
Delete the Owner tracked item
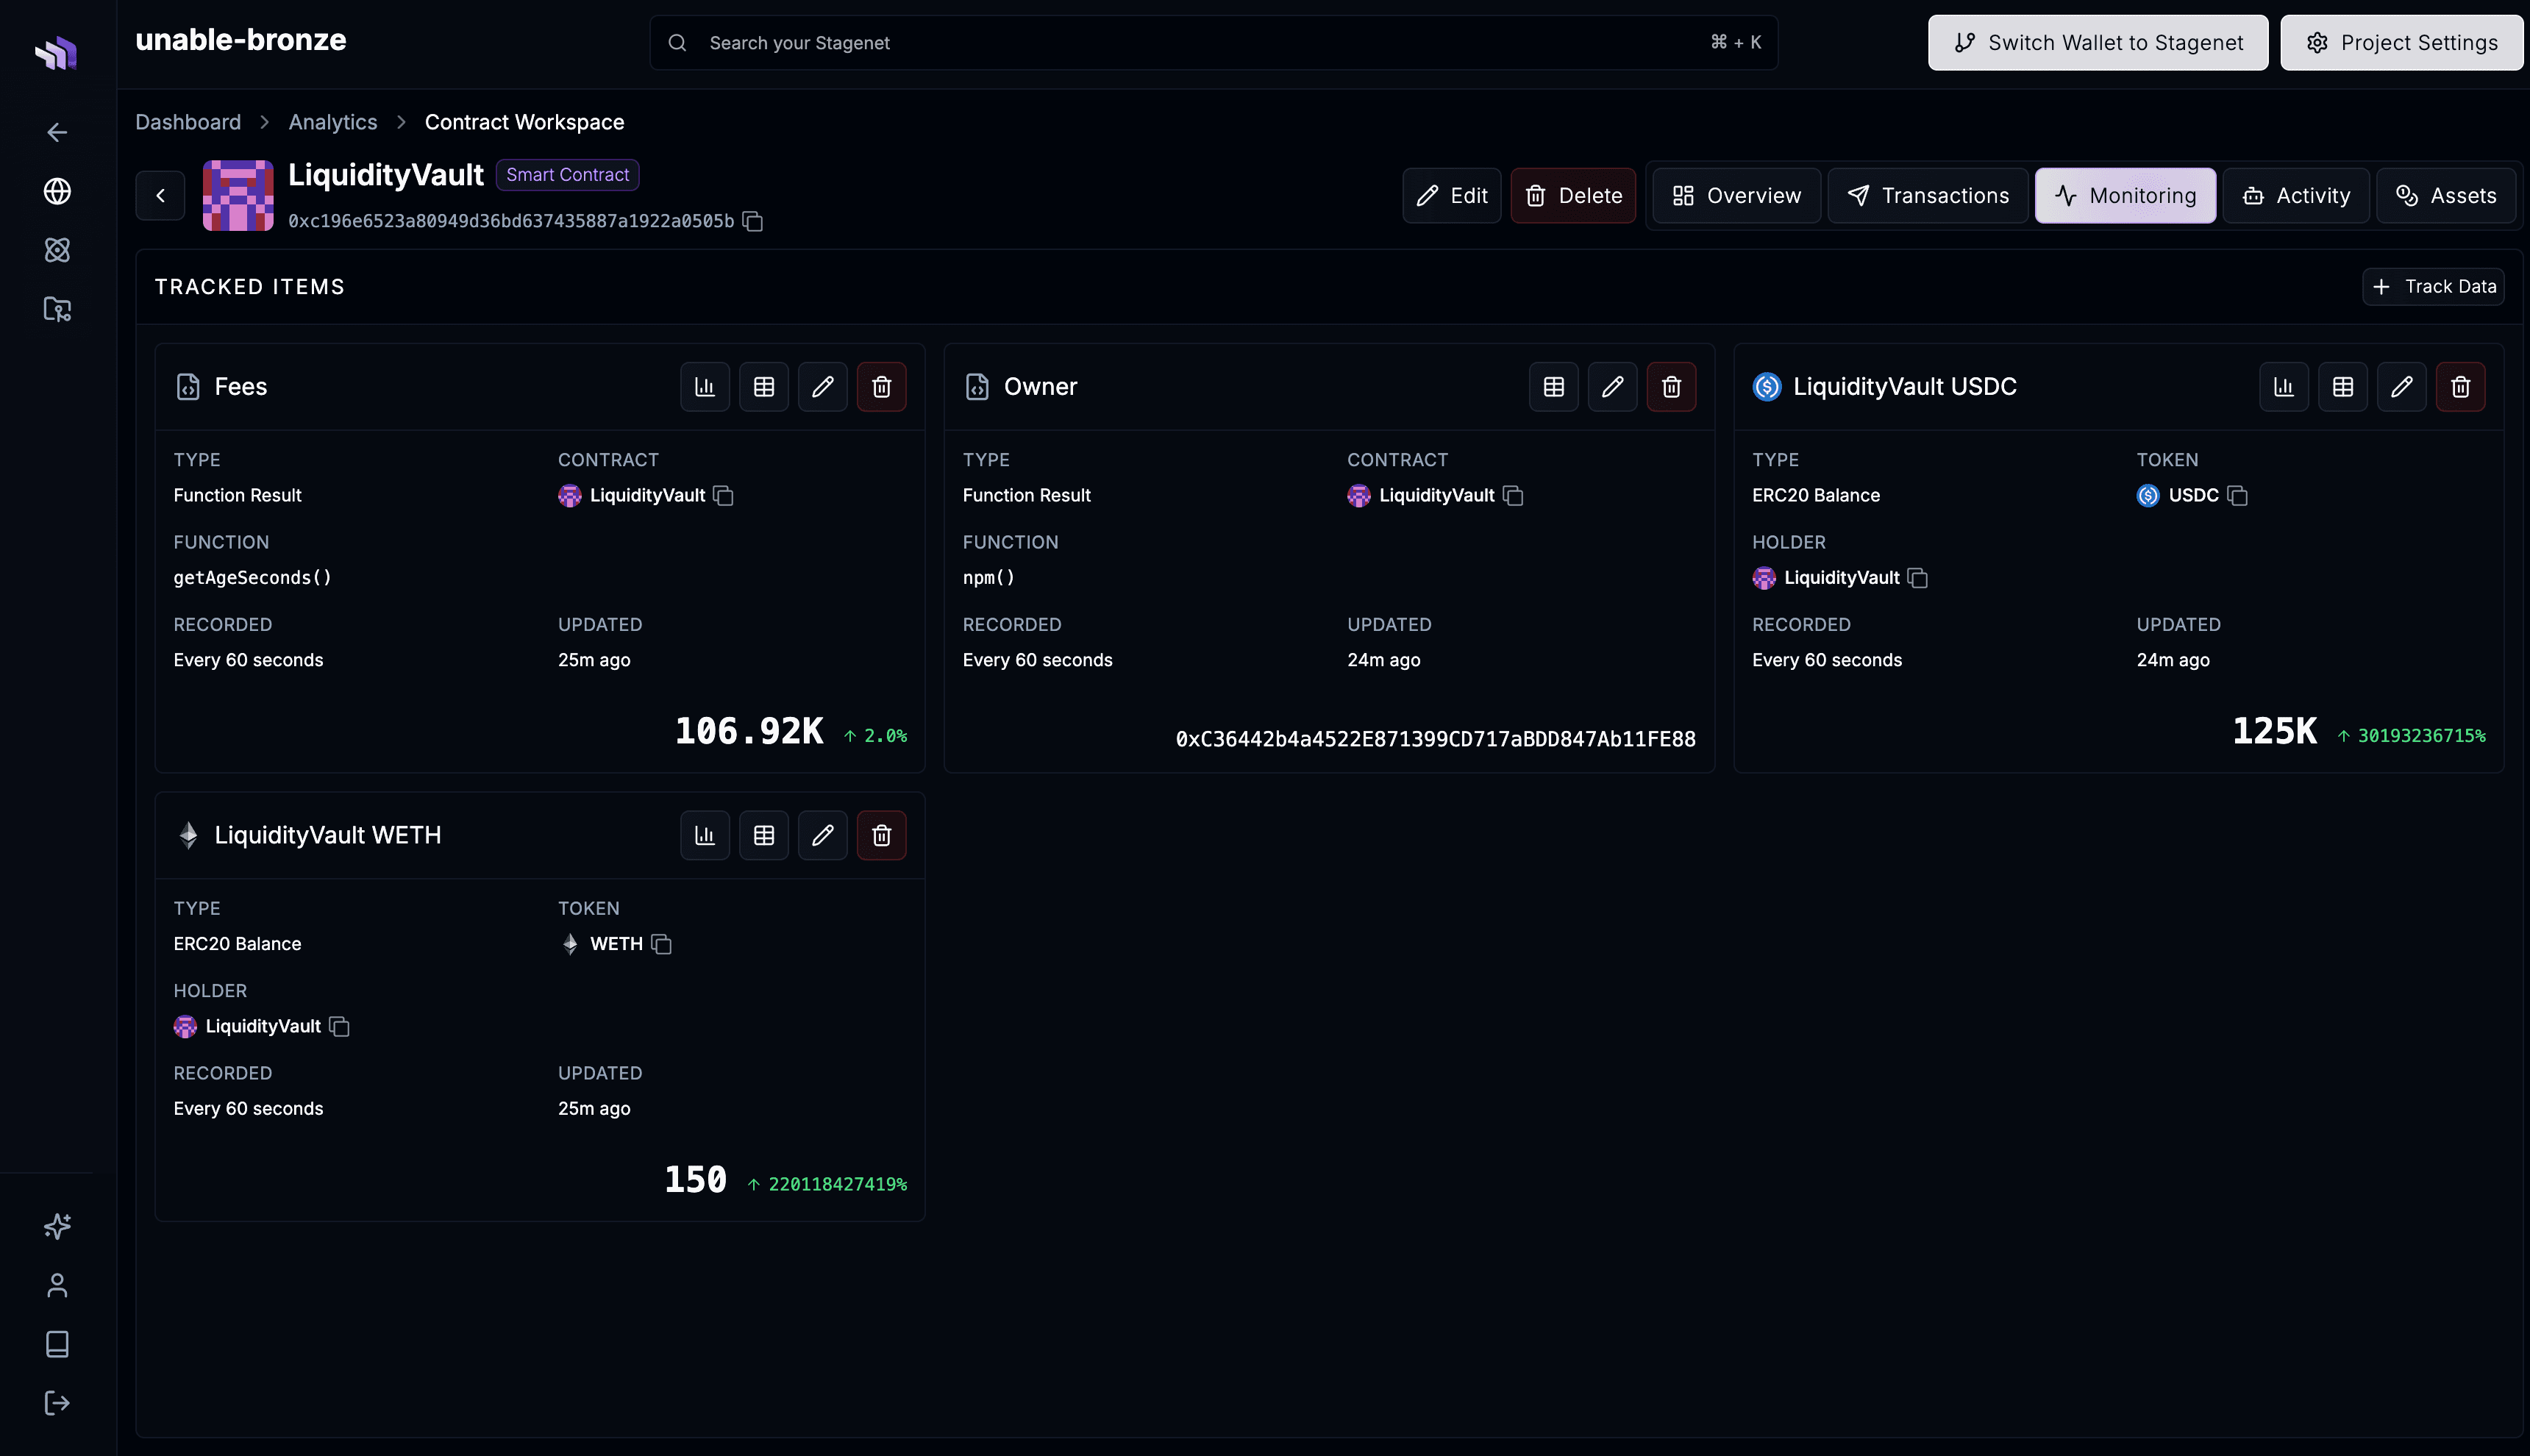[x=1672, y=387]
